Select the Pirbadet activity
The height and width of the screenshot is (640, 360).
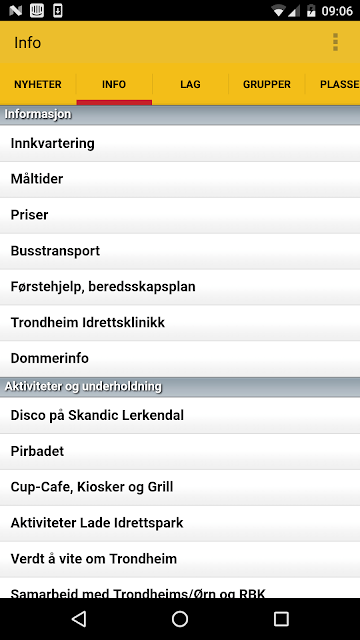pos(180,451)
